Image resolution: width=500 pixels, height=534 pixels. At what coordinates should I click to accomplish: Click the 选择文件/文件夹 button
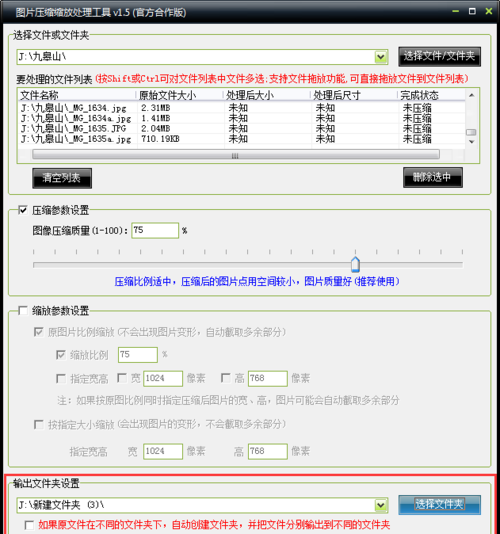(439, 56)
